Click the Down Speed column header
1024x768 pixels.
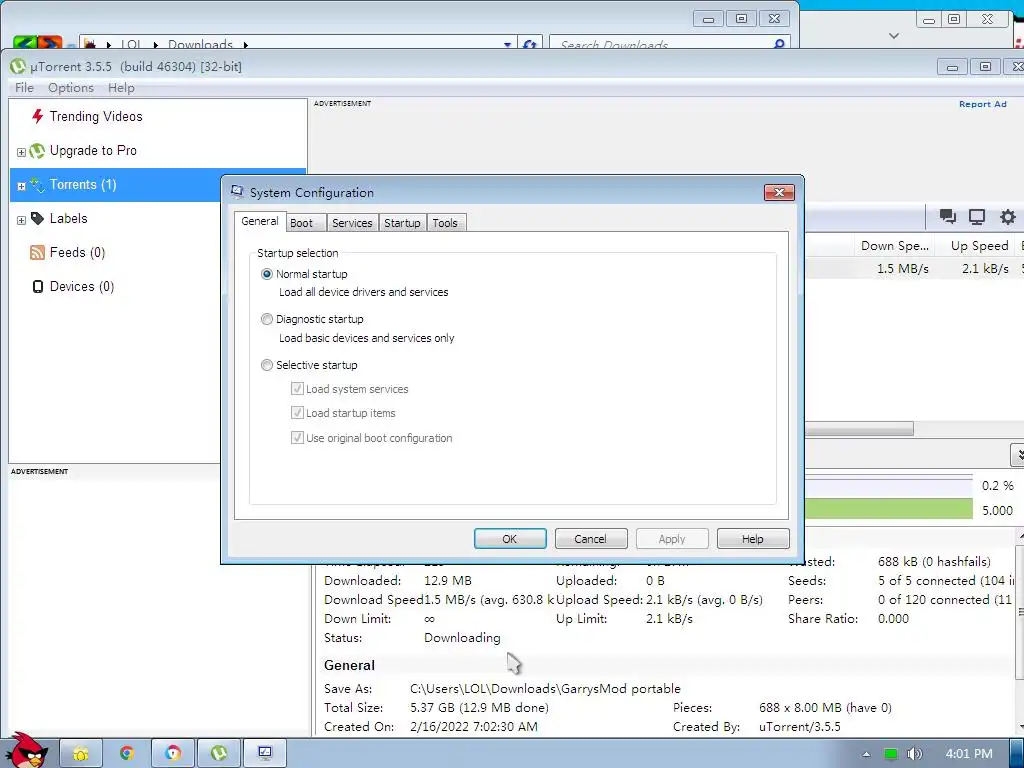pos(895,246)
